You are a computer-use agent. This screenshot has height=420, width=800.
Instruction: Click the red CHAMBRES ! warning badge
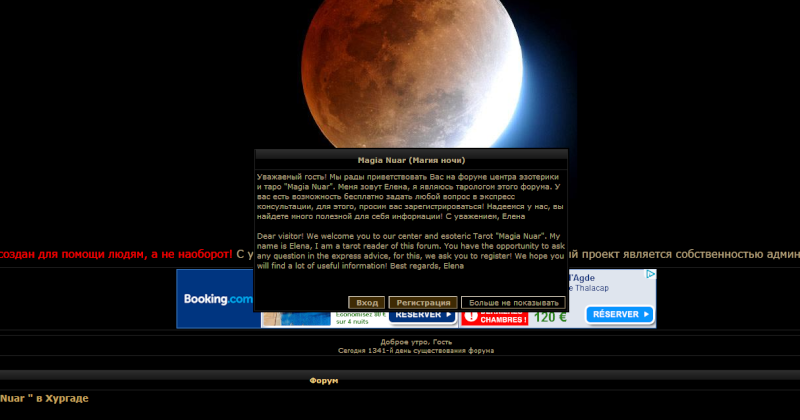(495, 318)
